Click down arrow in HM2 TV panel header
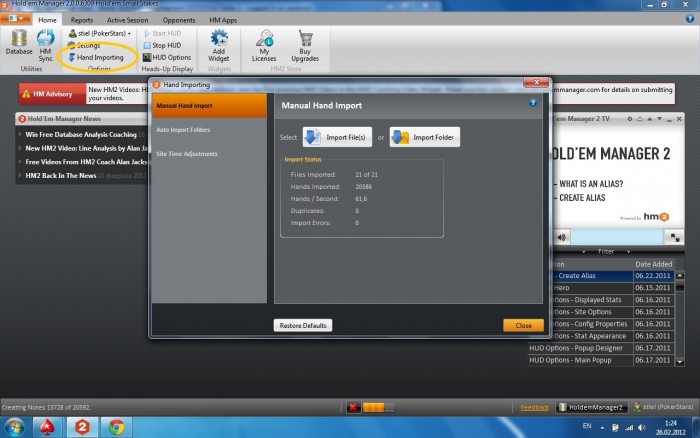Screen dimensions: 700x438 [x=659, y=119]
